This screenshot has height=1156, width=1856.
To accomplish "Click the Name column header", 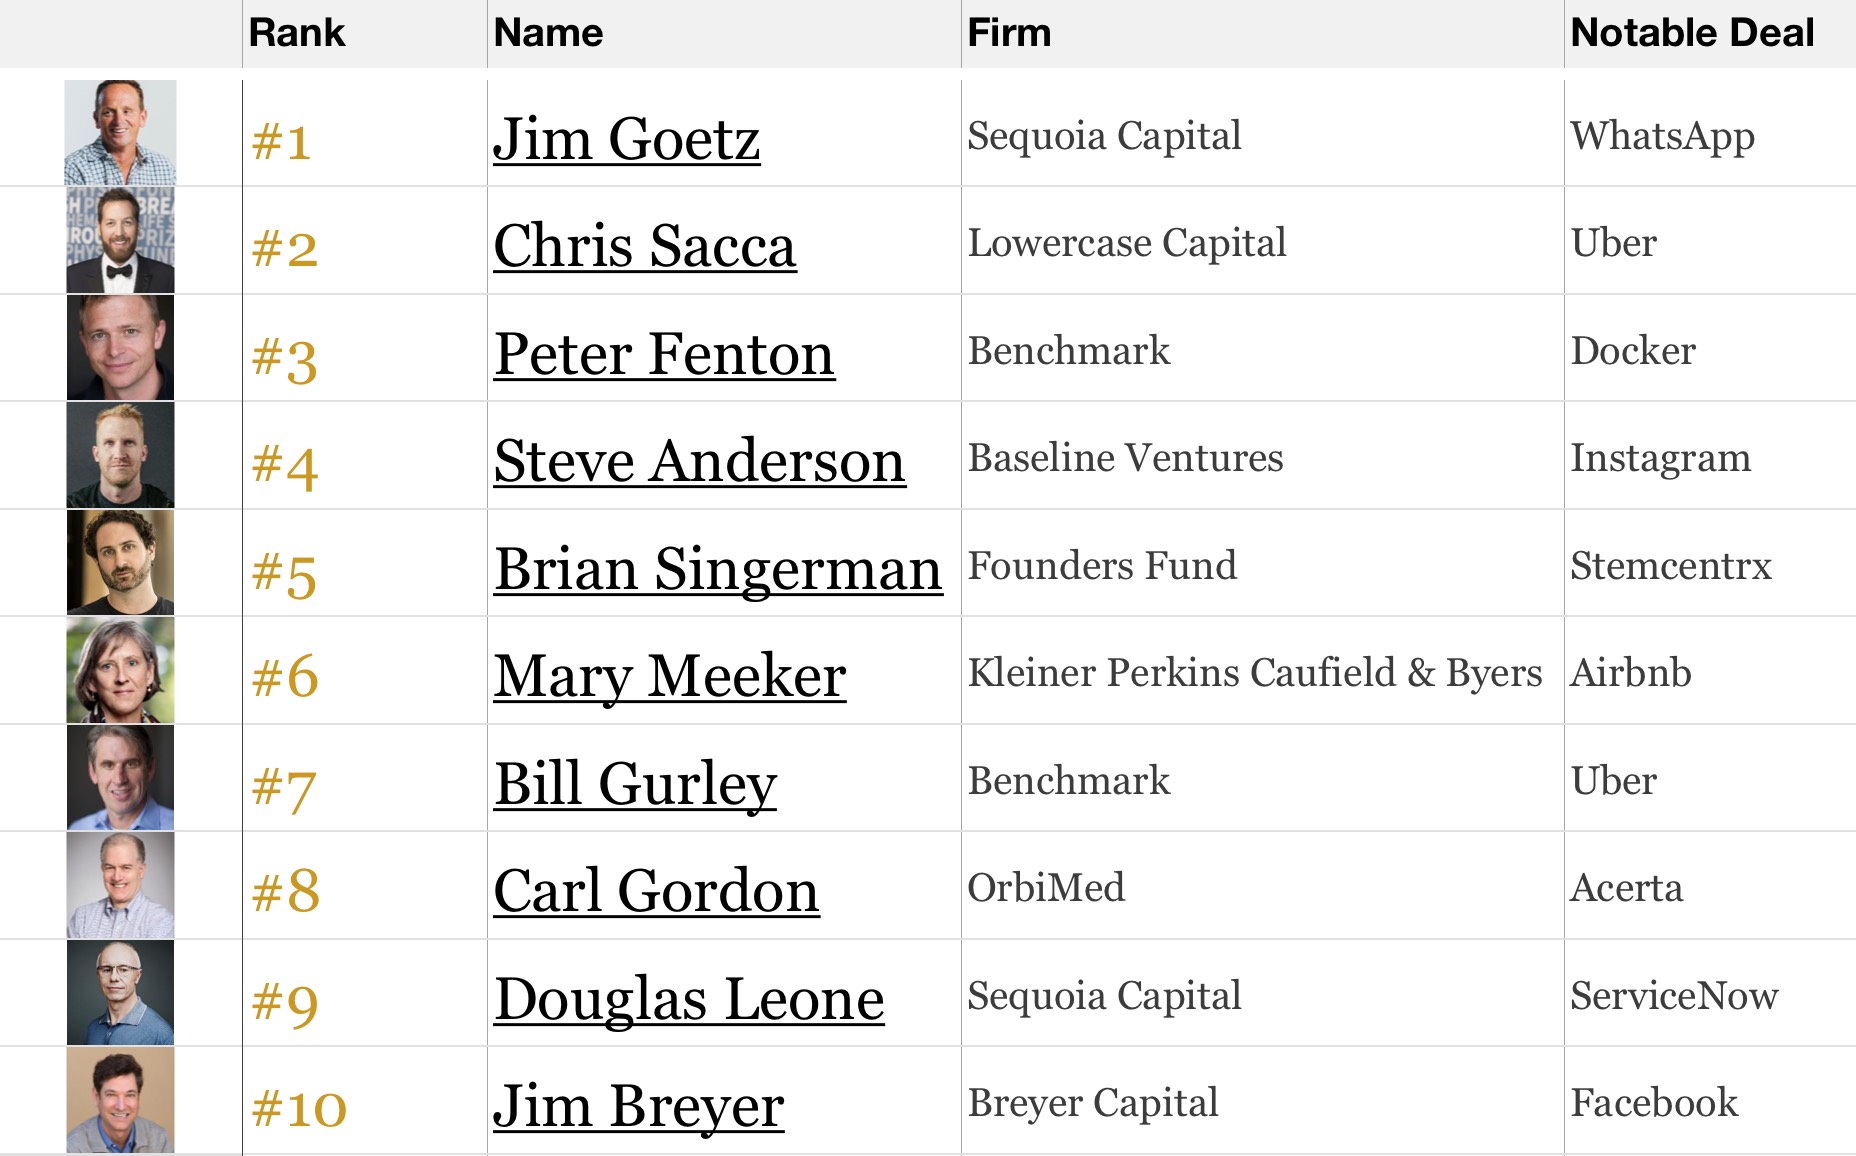I will point(548,33).
